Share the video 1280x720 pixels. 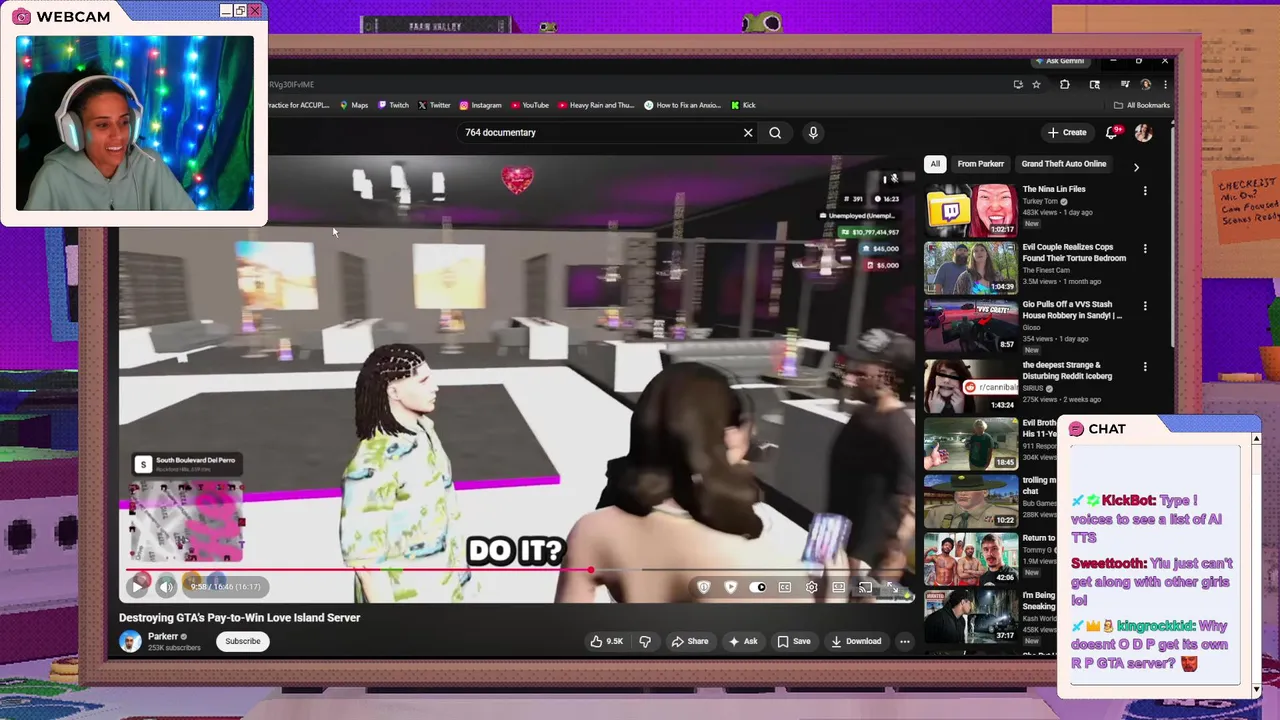690,641
